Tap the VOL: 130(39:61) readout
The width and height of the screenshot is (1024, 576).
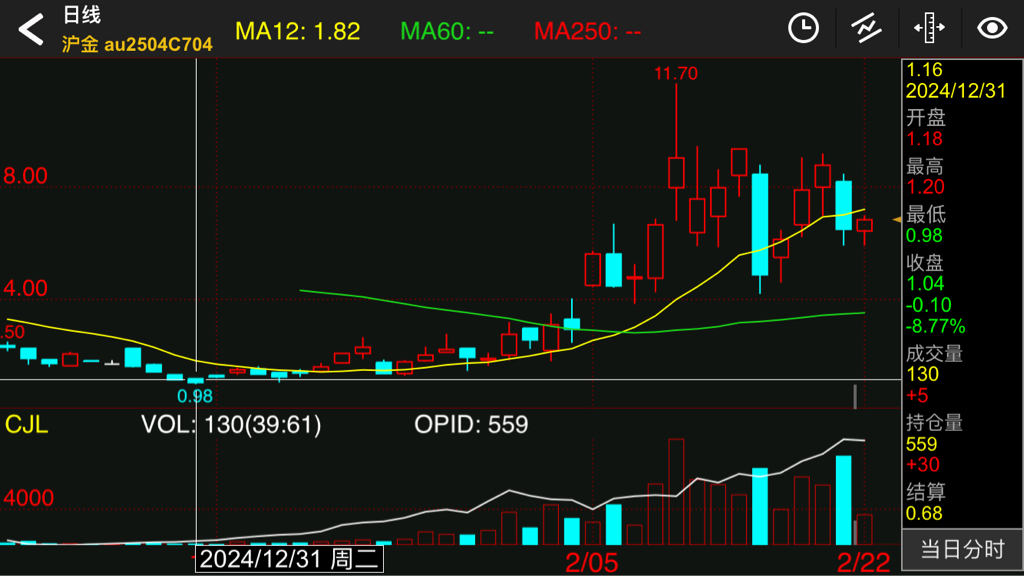[x=231, y=425]
